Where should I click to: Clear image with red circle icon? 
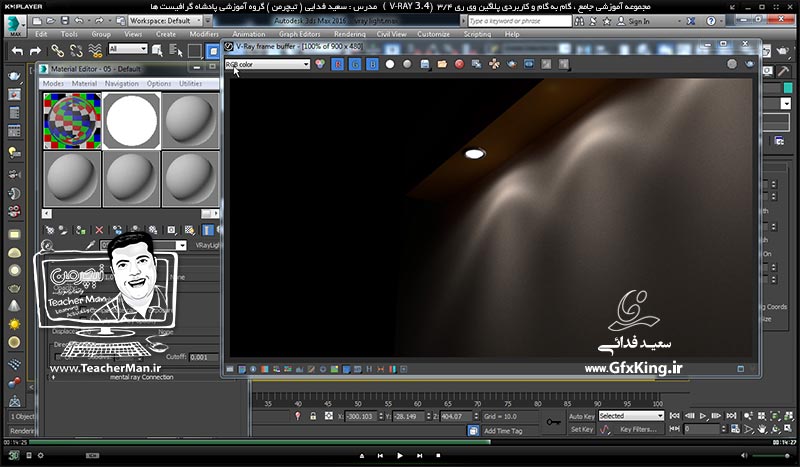coord(459,64)
